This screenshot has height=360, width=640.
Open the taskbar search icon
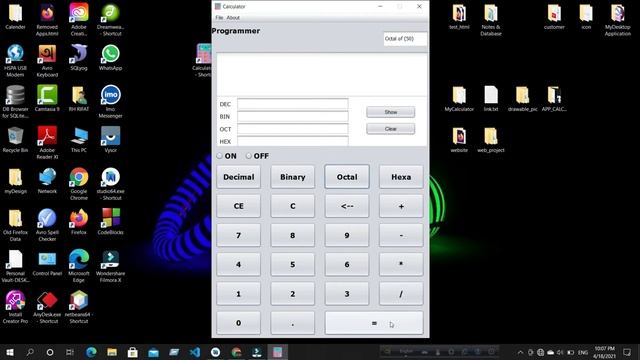[x=30, y=352]
